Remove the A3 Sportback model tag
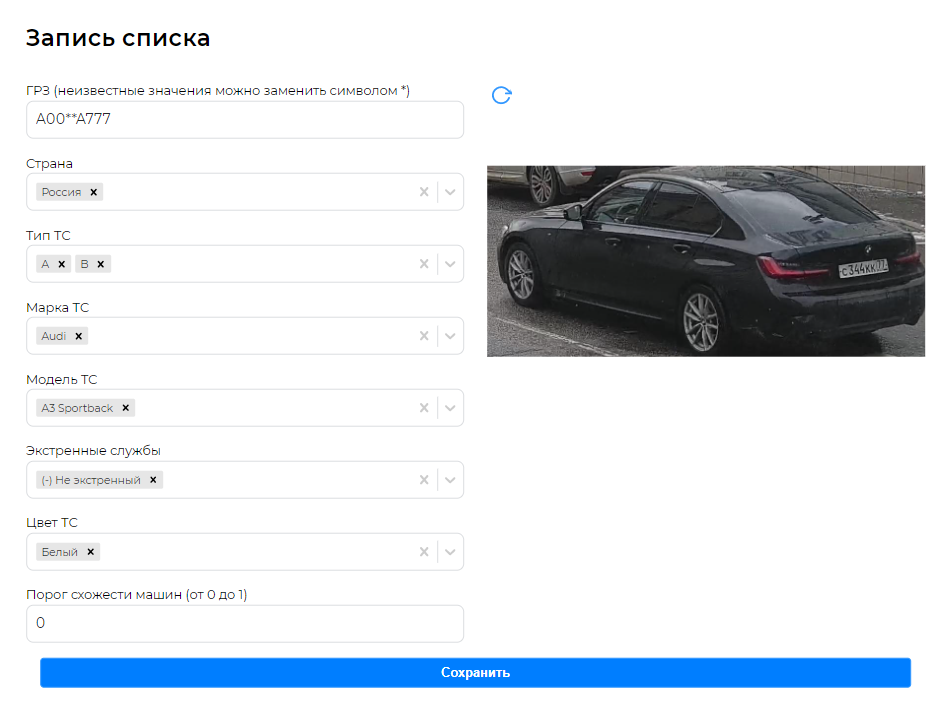Screen dimensions: 948x728 [x=126, y=408]
